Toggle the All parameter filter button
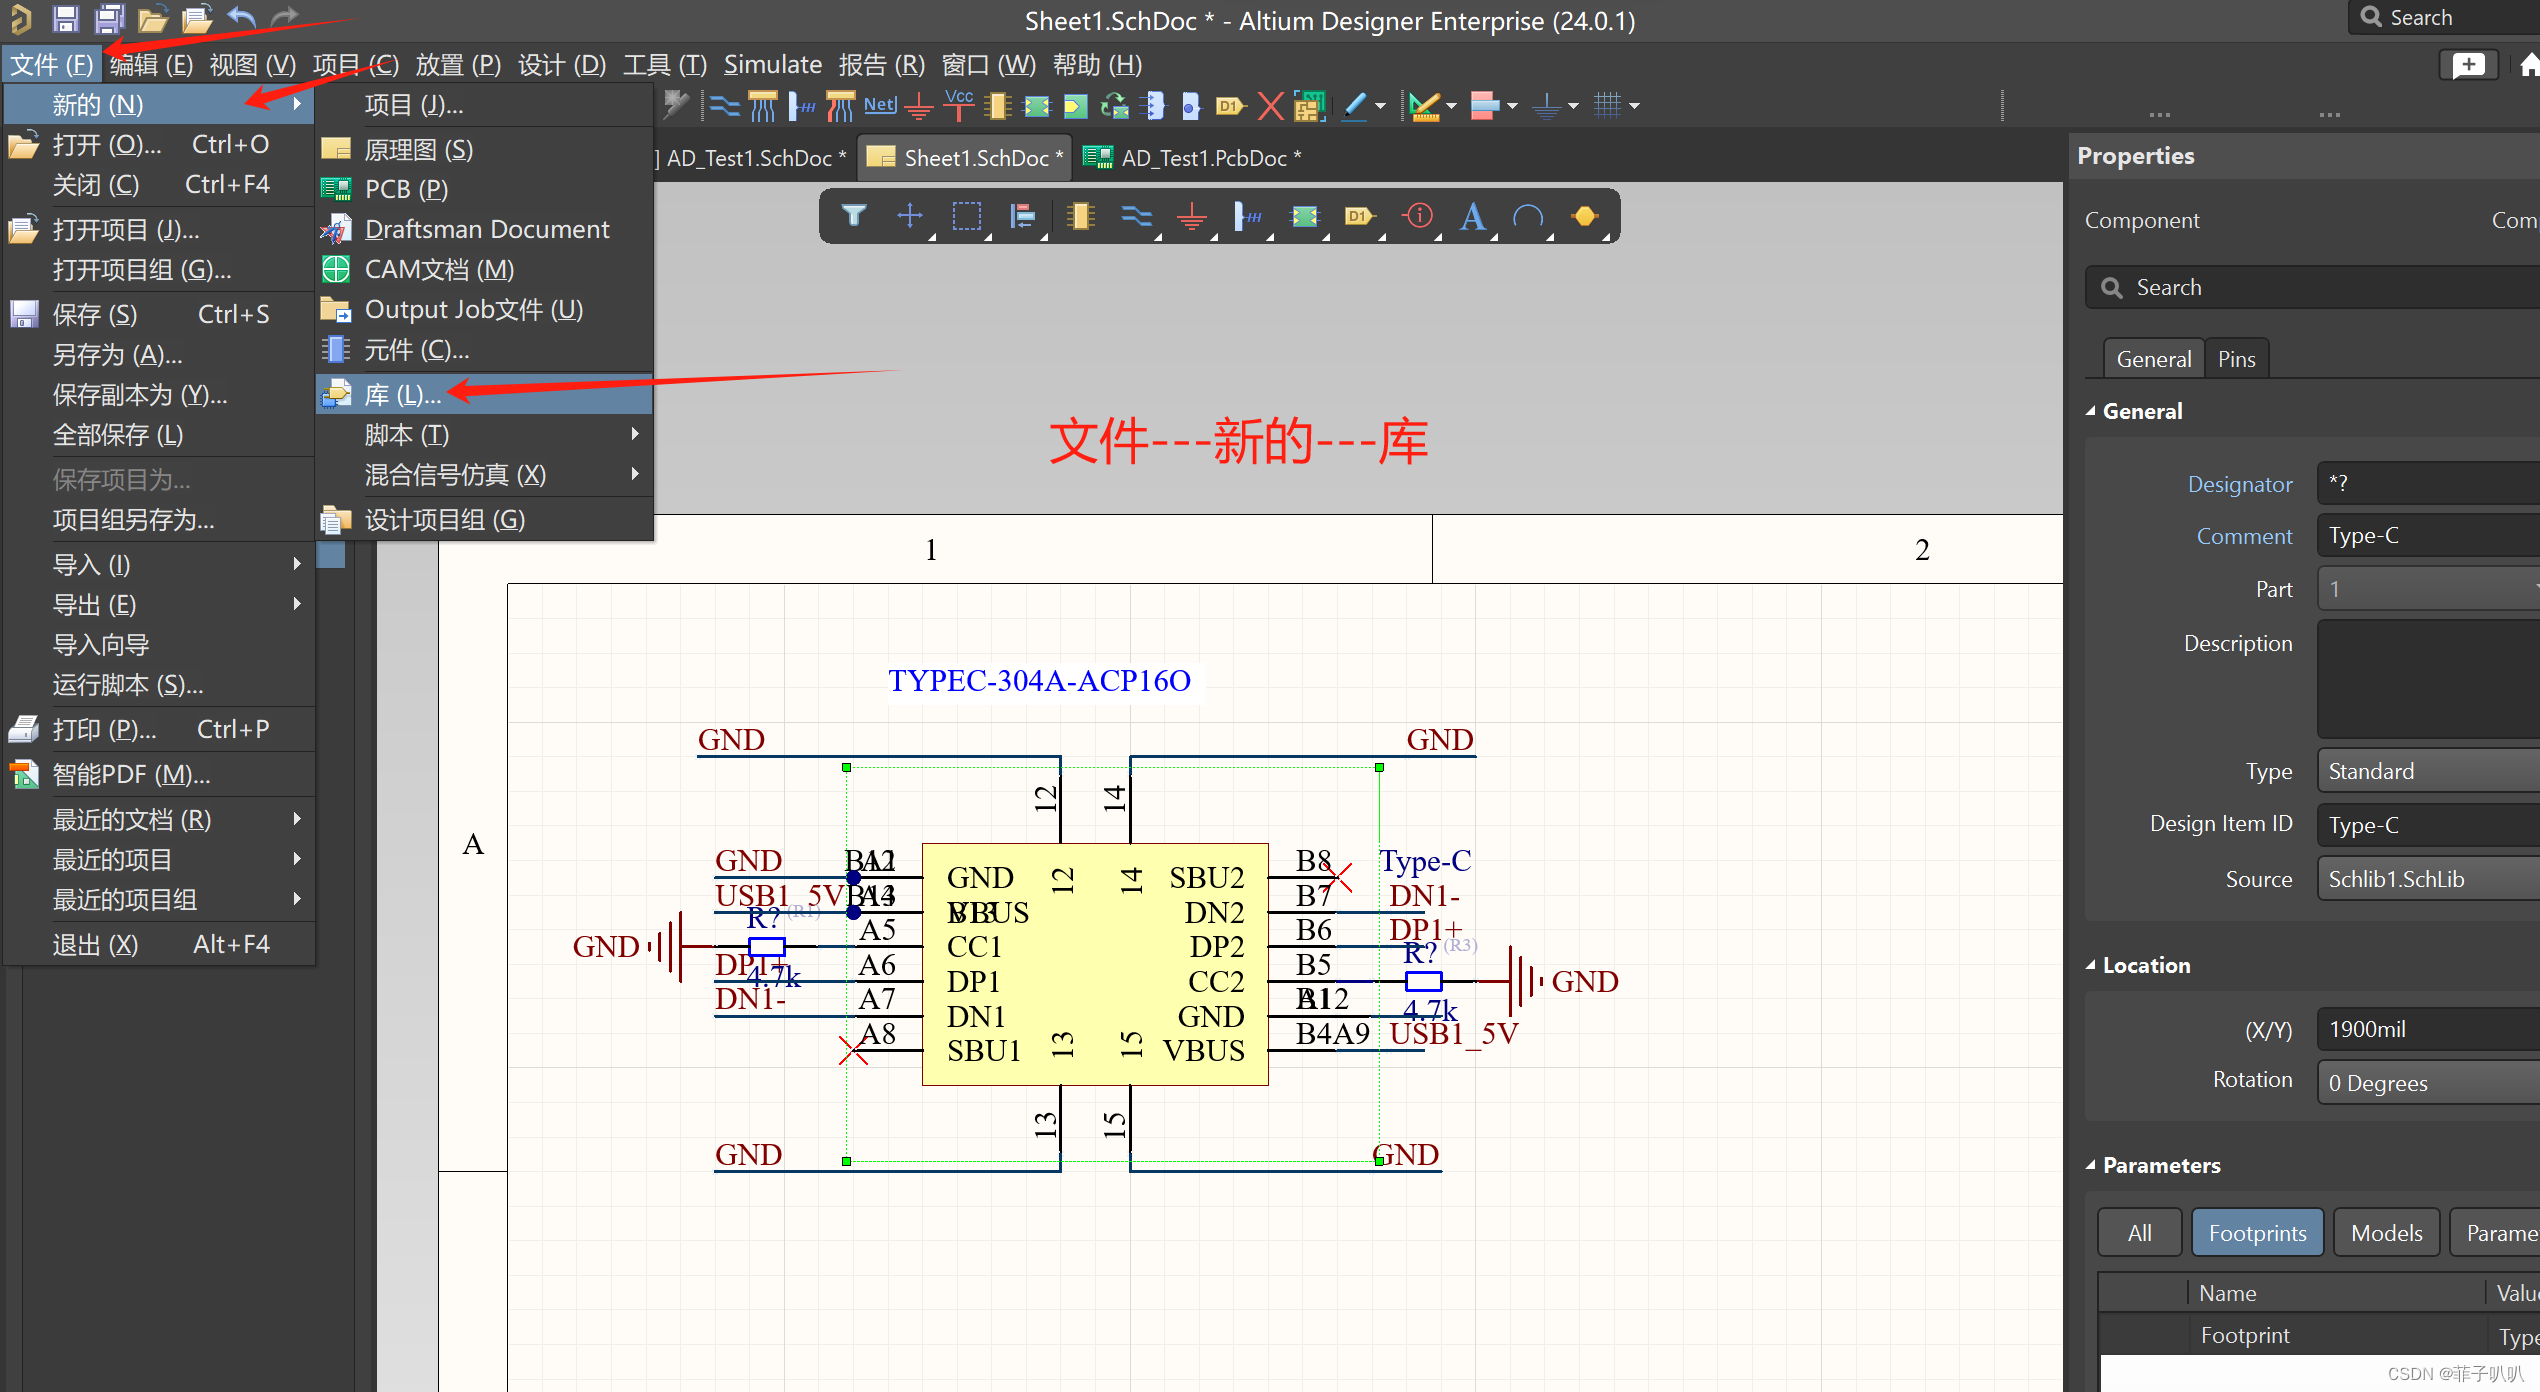Viewport: 2540px width, 1392px height. click(2139, 1232)
